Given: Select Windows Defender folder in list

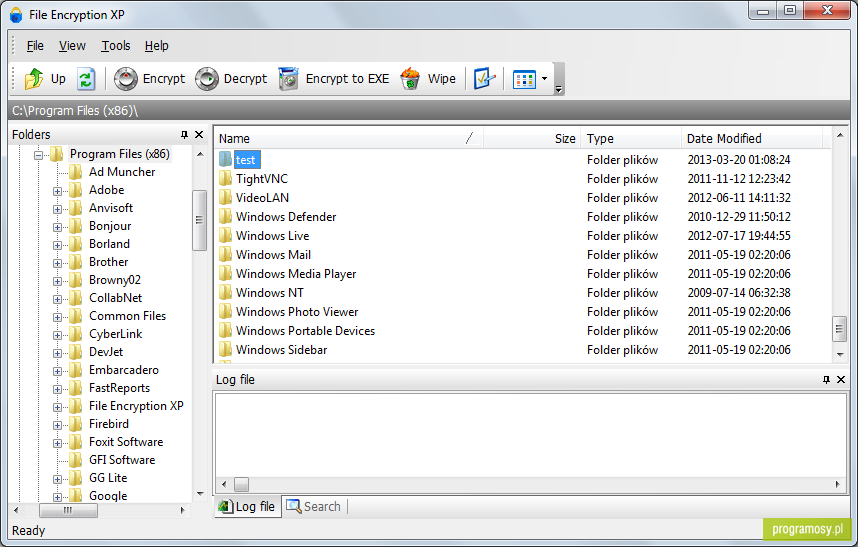Looking at the screenshot, I should pyautogui.click(x=286, y=217).
